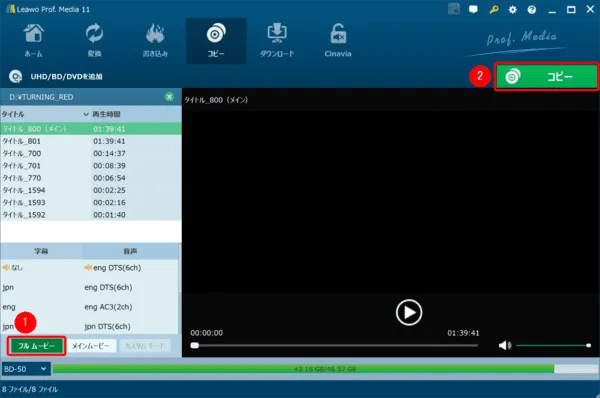
Task: Select the タイトル_700 row
Action: pos(91,153)
